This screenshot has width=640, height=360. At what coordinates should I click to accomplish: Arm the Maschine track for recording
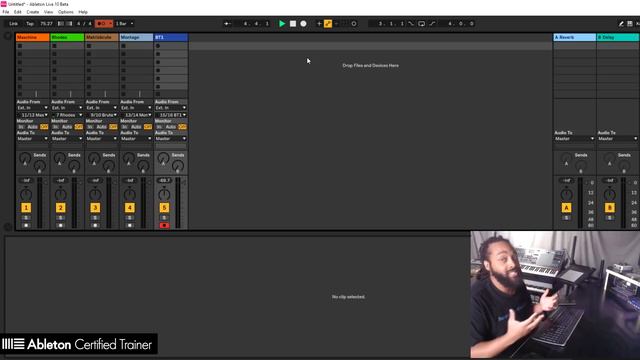coord(26,225)
